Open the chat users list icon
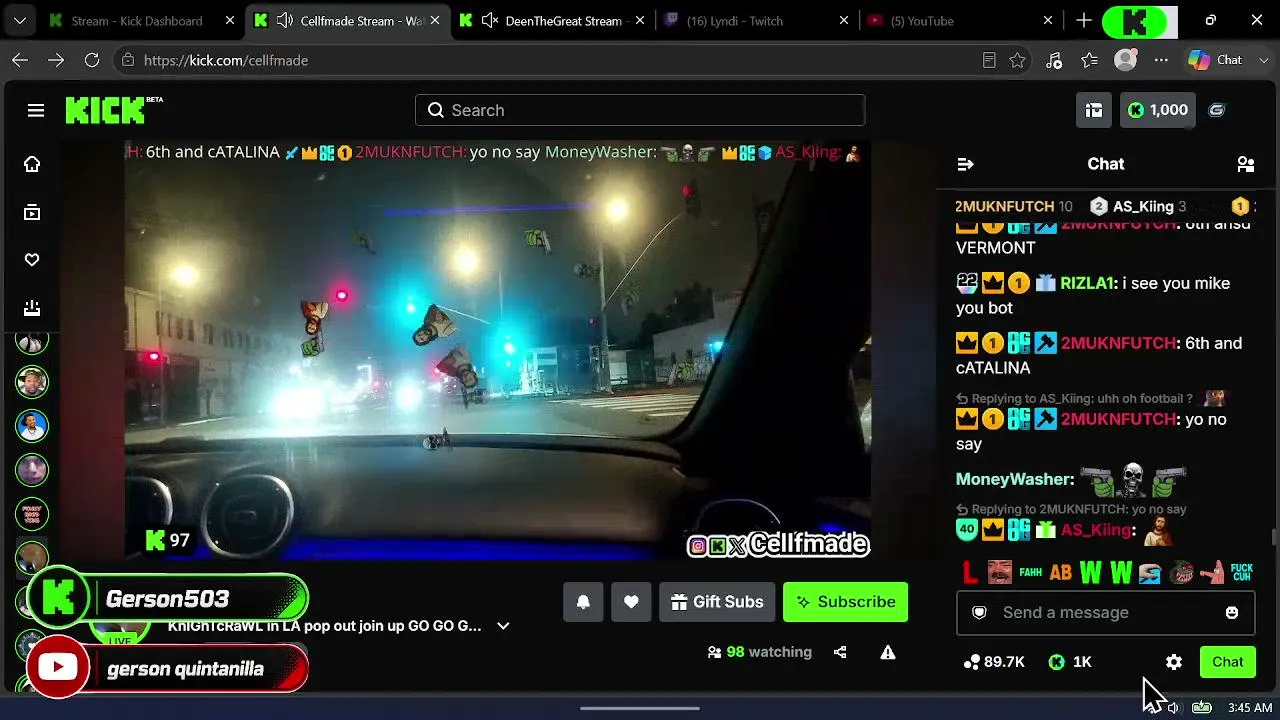This screenshot has width=1280, height=720. (1246, 164)
